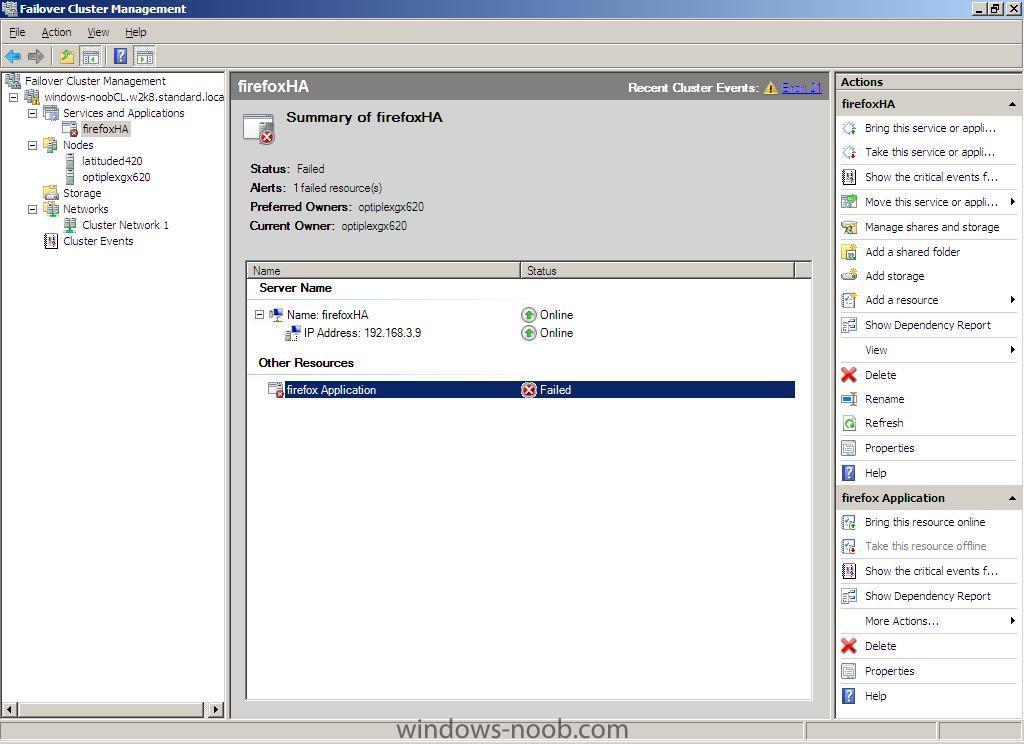Collapse the Name: firefoxHA resource row
The width and height of the screenshot is (1024, 744).
[x=259, y=315]
